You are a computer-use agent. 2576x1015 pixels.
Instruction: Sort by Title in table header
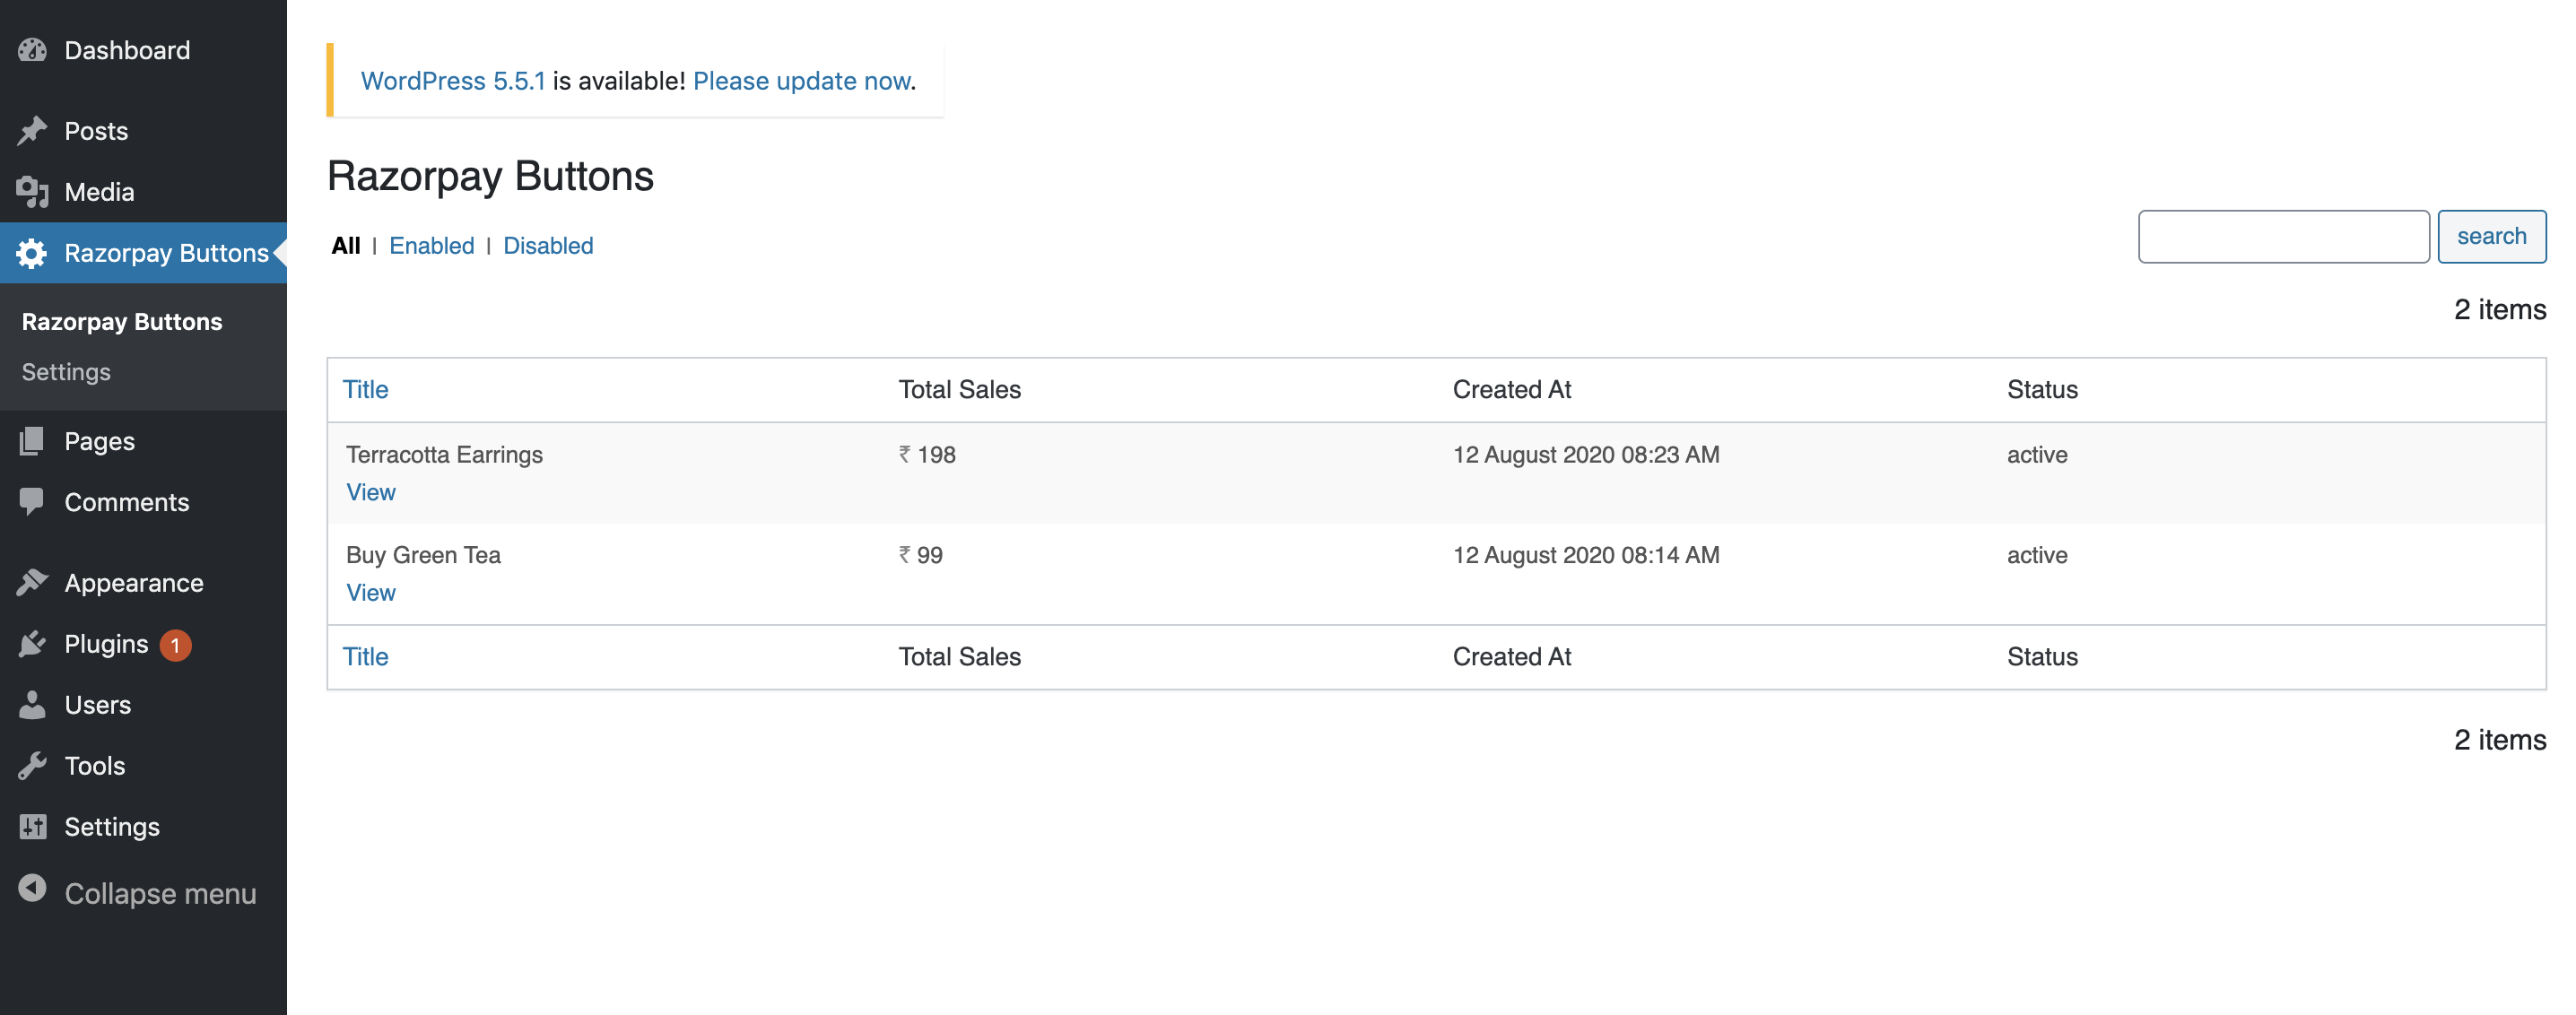[x=365, y=390]
